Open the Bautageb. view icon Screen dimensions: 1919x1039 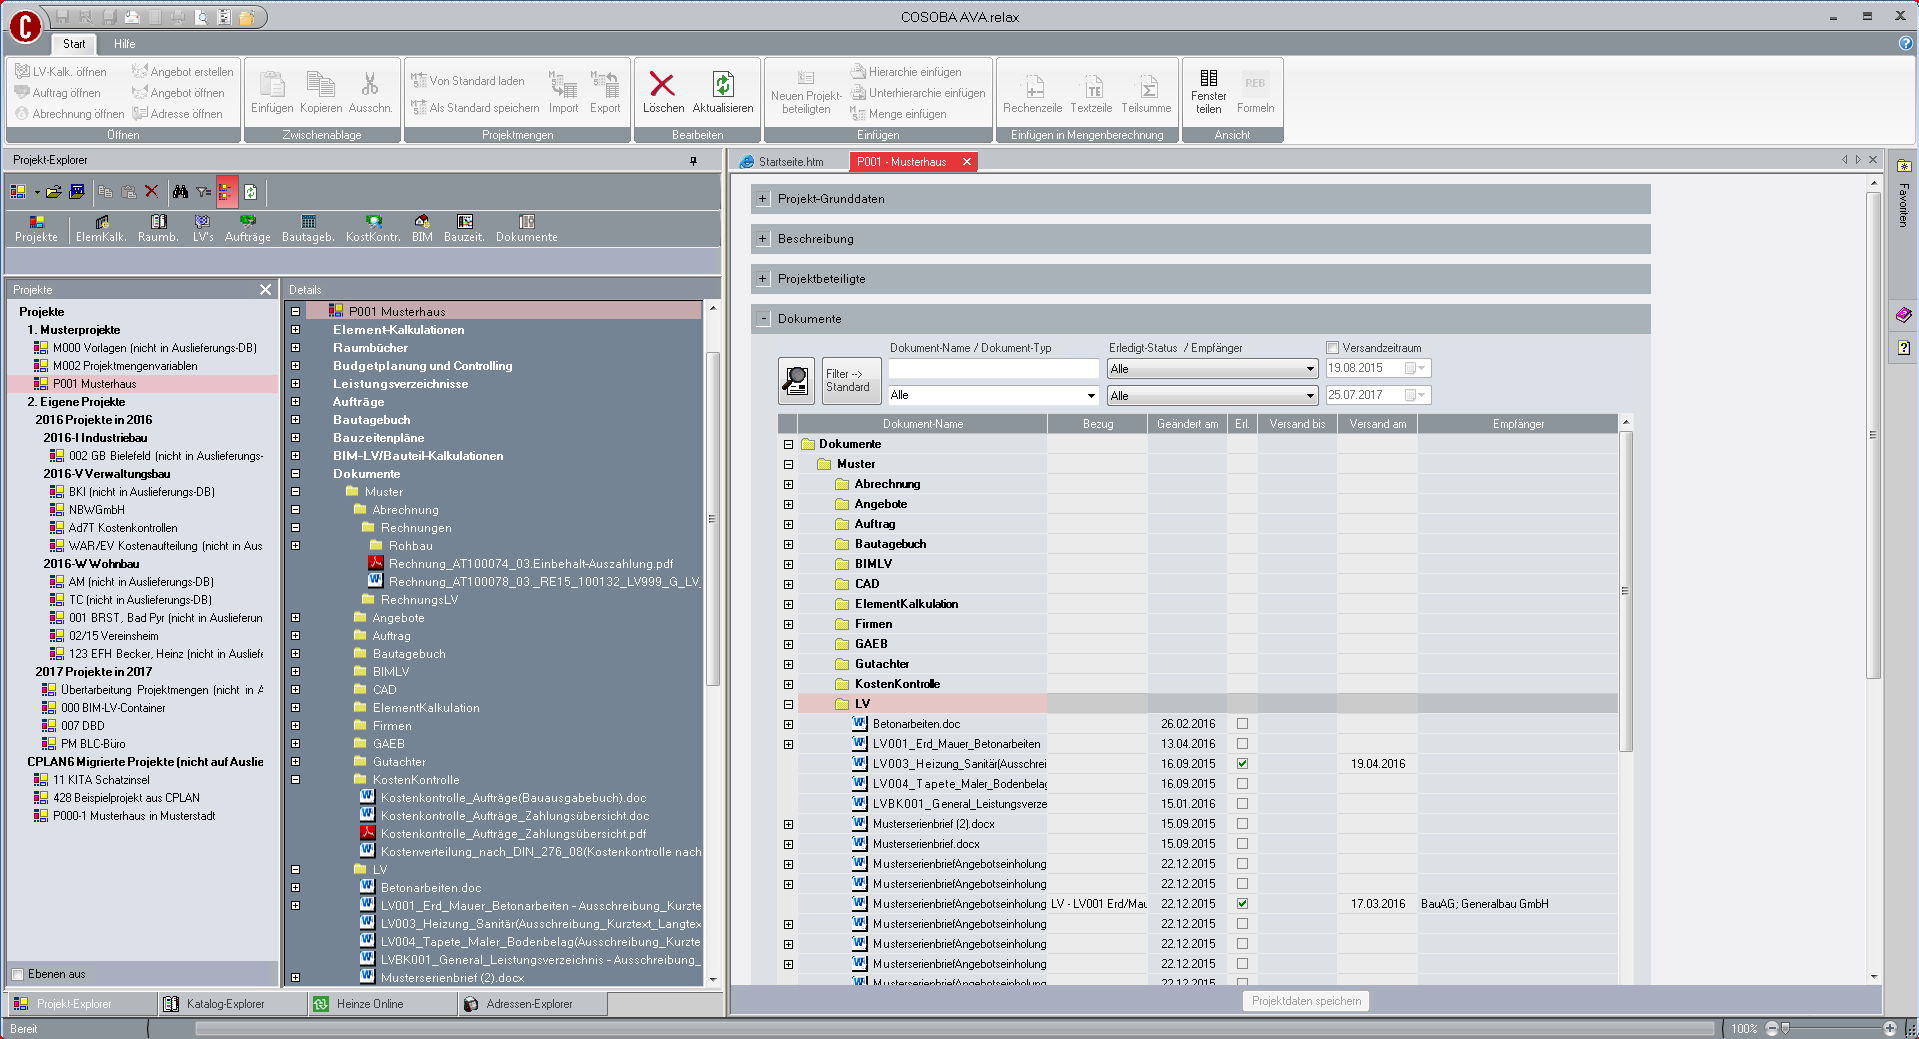[308, 222]
